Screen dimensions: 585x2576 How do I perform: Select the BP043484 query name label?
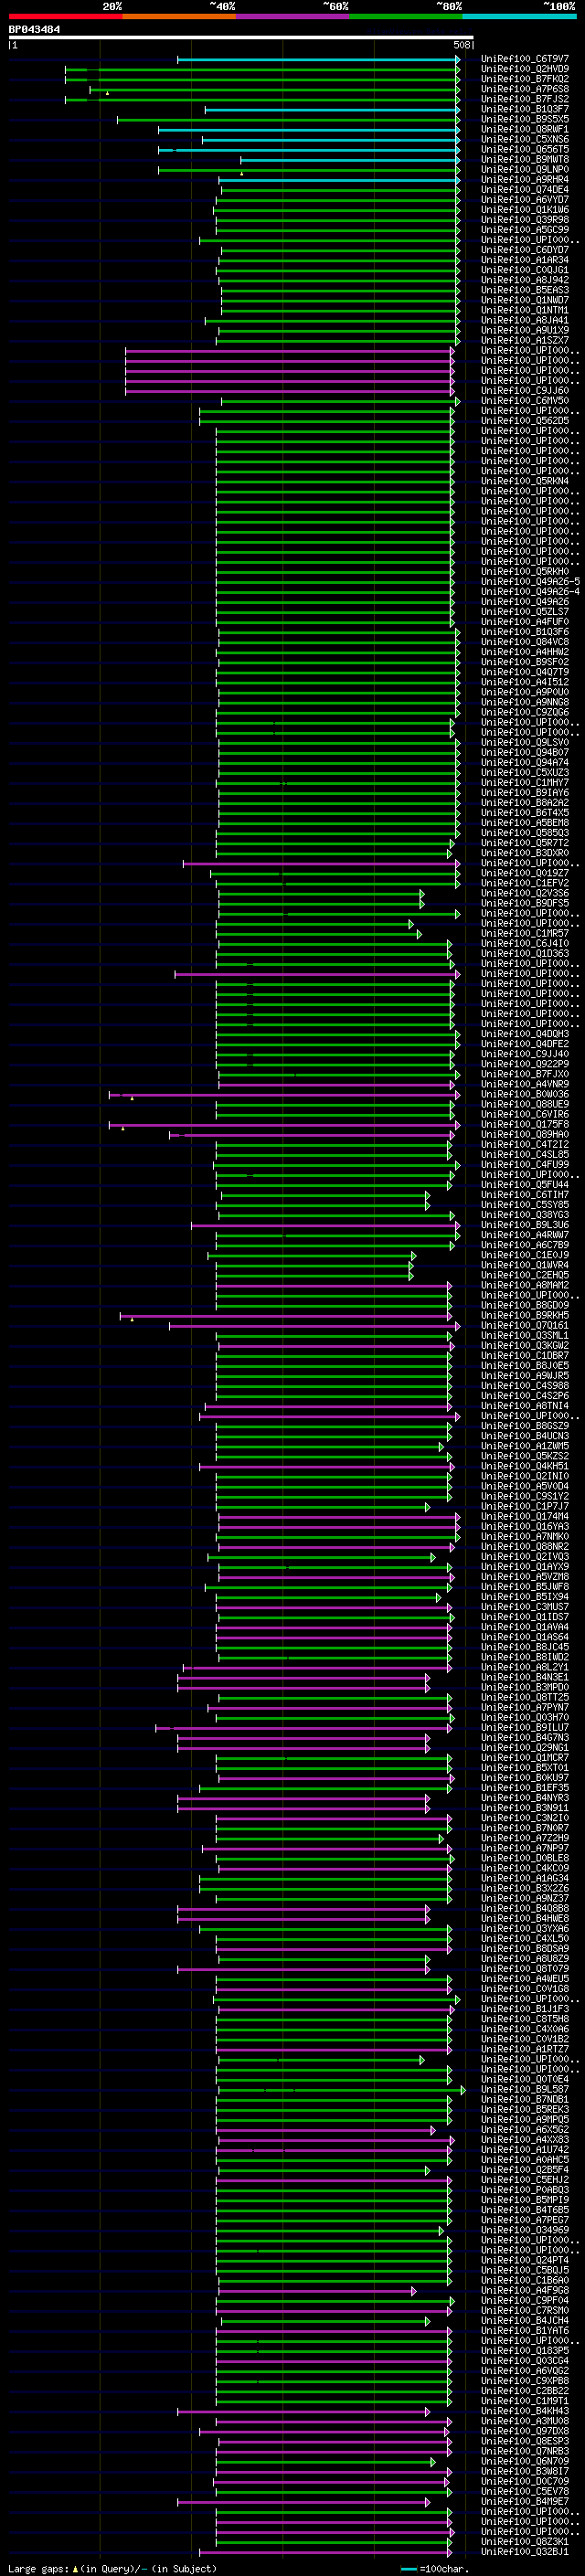coord(34,29)
